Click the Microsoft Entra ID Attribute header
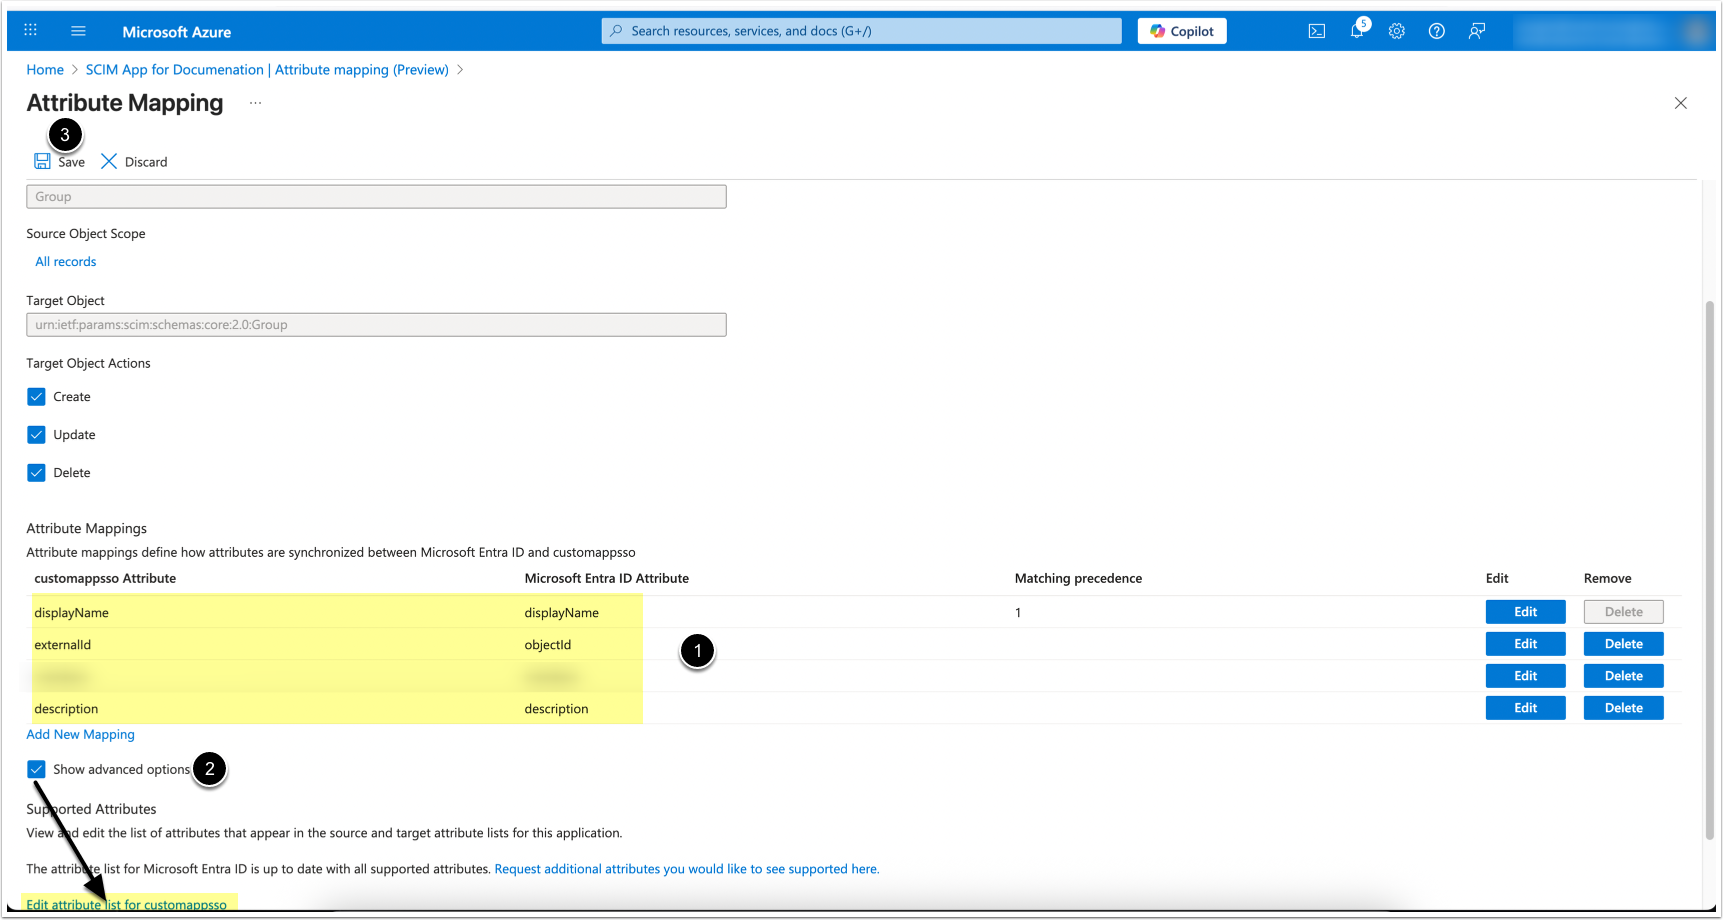1723x920 pixels. click(607, 579)
